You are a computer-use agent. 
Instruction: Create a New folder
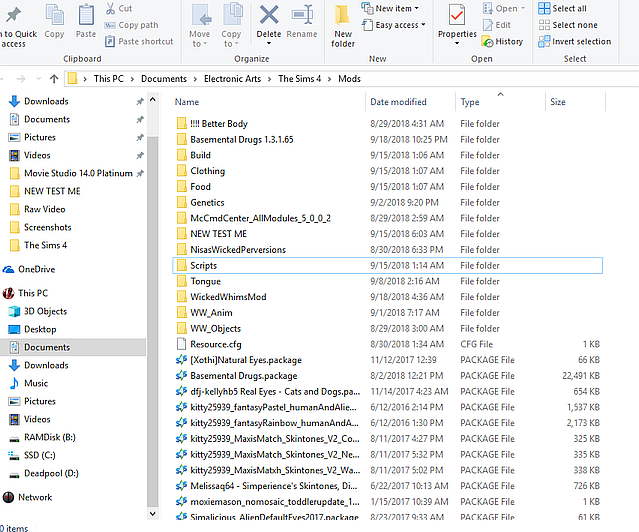[x=343, y=26]
